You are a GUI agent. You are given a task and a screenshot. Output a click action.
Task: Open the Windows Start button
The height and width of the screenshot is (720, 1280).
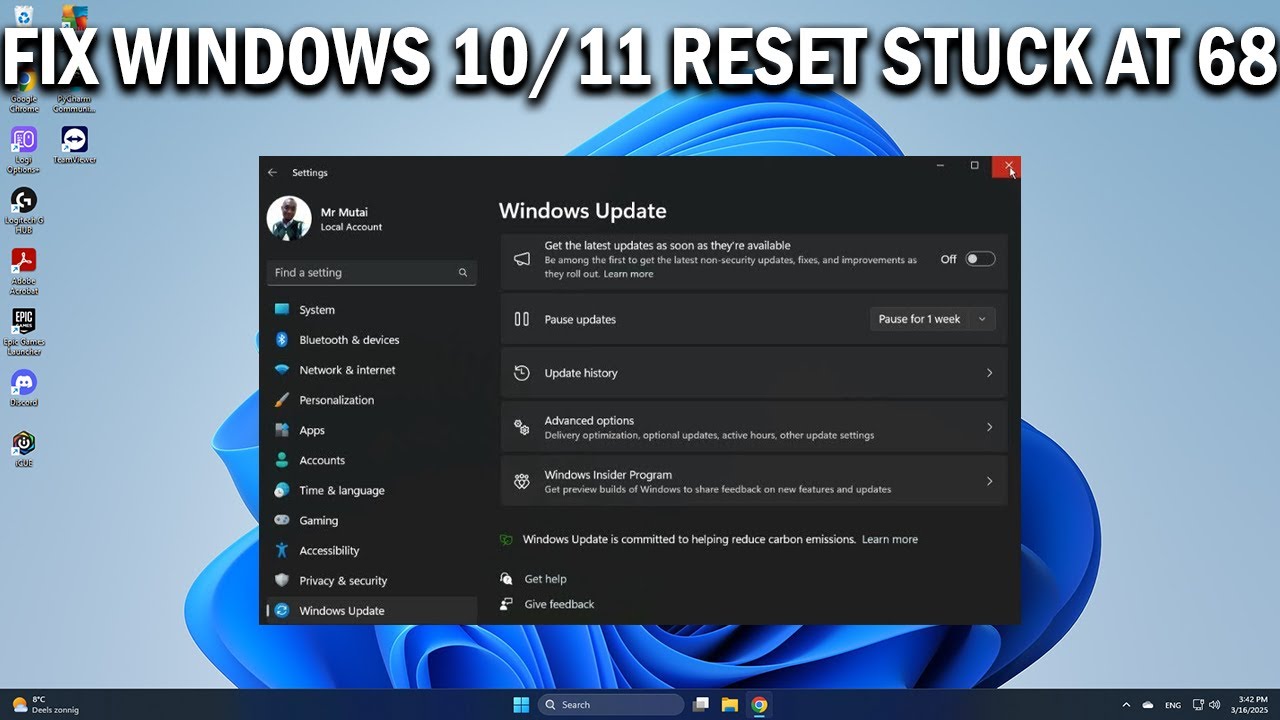coord(521,705)
